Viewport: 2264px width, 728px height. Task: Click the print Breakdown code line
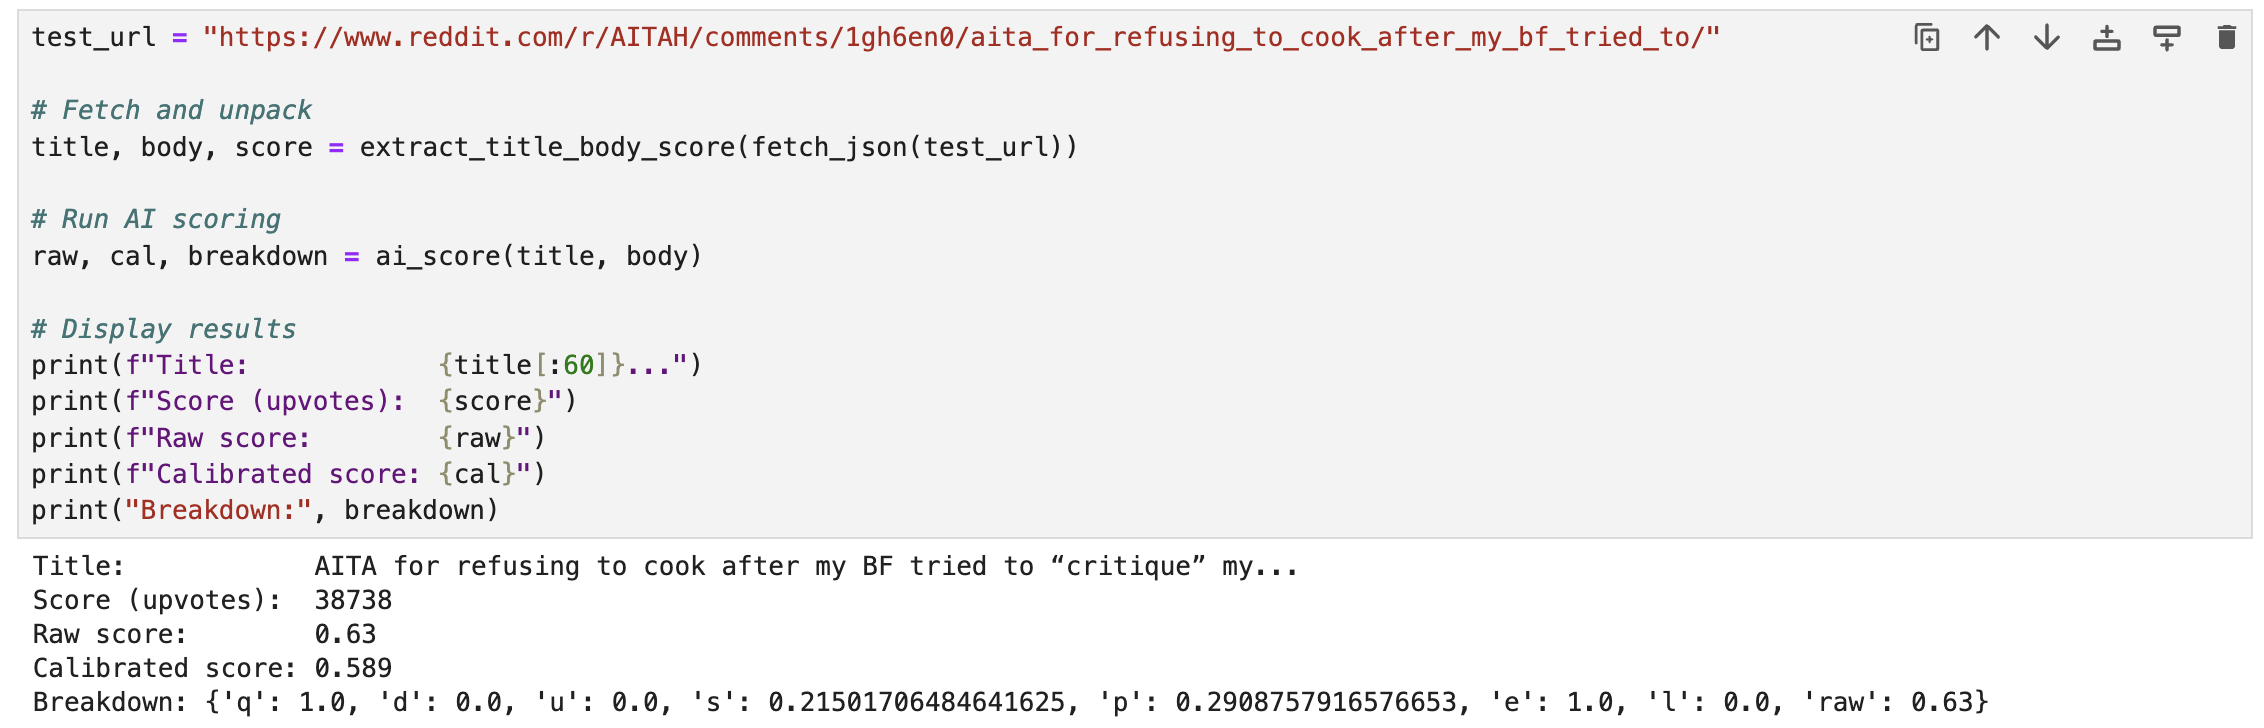point(264,510)
